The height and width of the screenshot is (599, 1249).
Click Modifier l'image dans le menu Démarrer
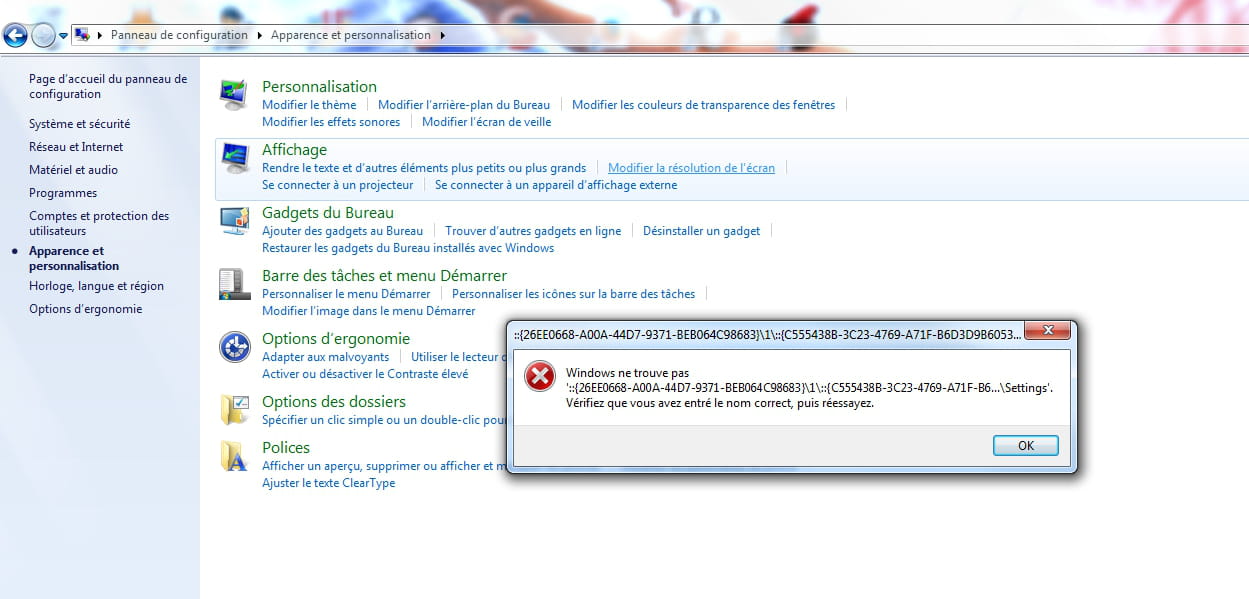point(369,311)
